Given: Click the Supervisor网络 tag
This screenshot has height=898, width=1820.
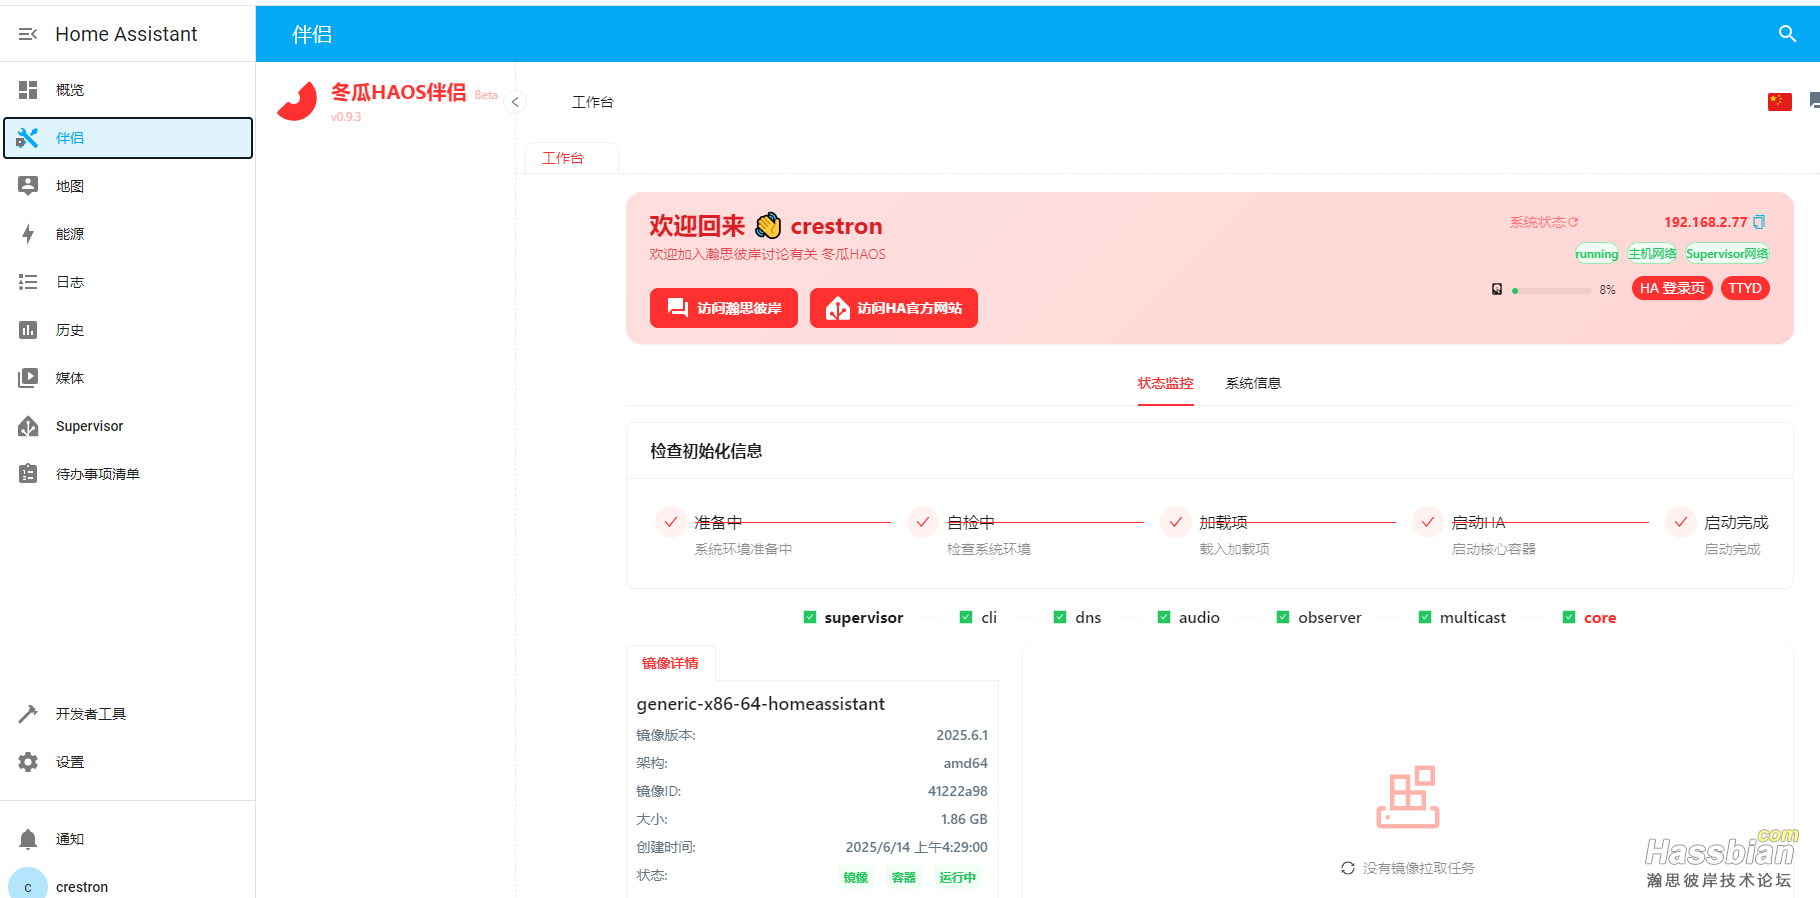Looking at the screenshot, I should (x=1727, y=254).
